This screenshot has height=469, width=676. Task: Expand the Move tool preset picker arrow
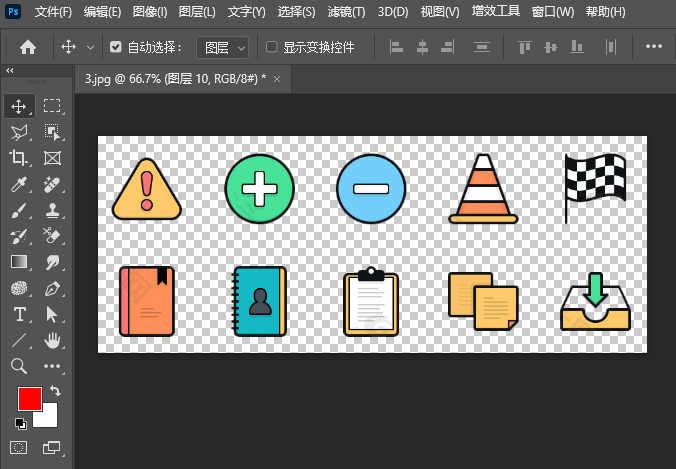[90, 47]
